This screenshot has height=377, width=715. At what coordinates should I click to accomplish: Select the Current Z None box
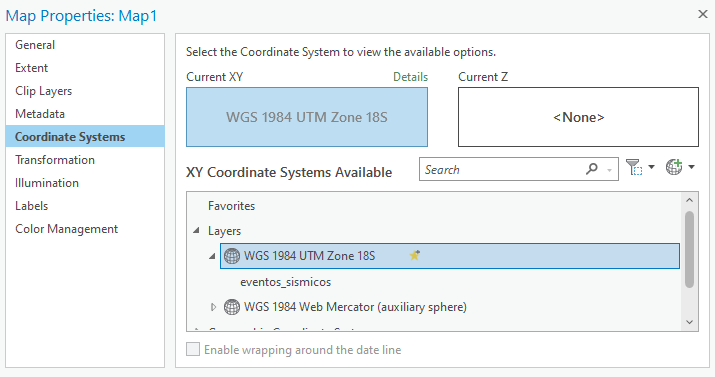(x=578, y=117)
